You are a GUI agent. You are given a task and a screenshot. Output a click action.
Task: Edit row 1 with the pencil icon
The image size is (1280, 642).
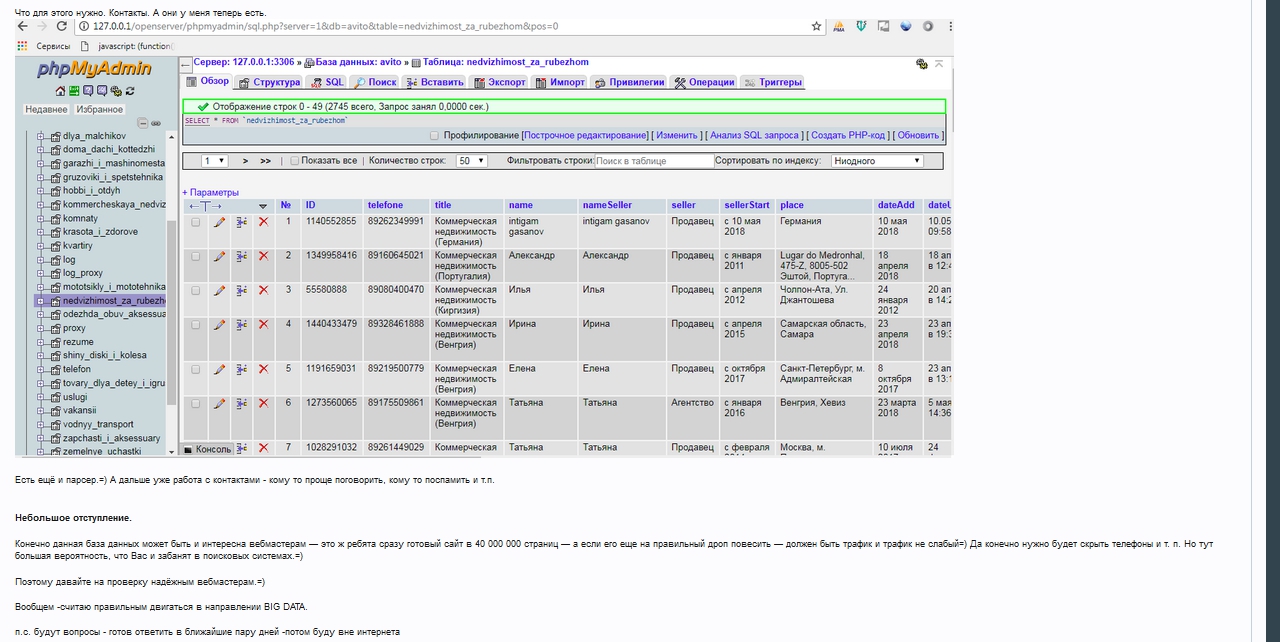point(219,222)
